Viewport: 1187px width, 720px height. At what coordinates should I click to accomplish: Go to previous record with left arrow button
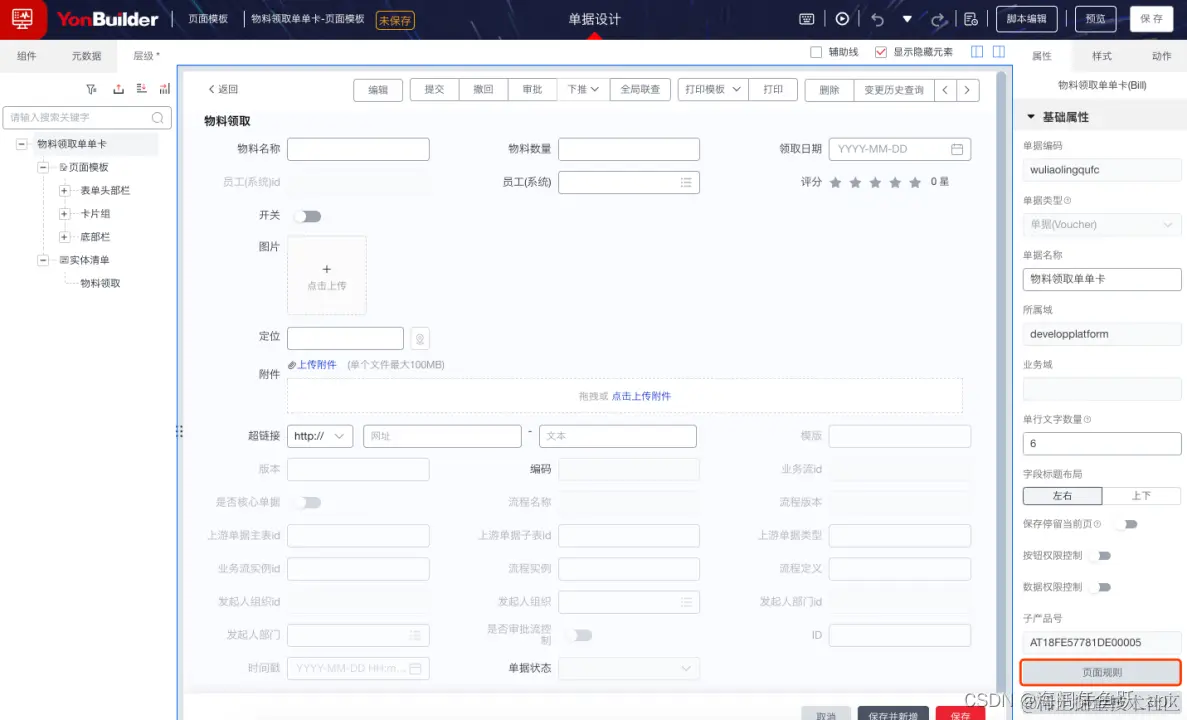945,89
